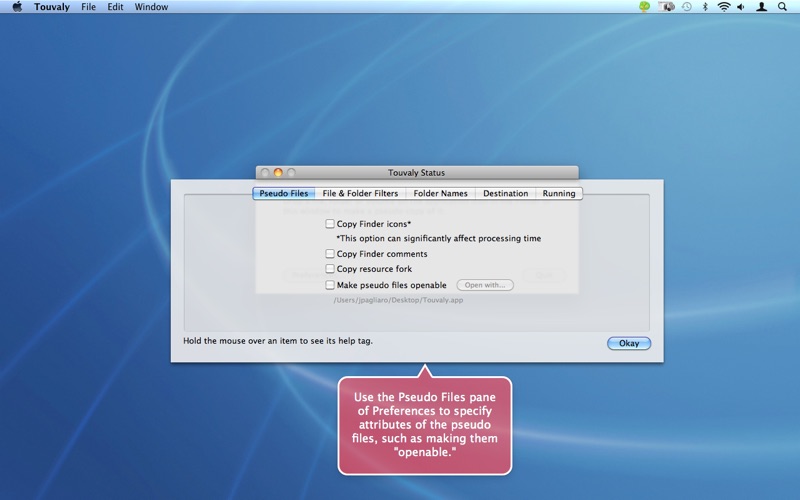Open the Wi-Fi status menu

(723, 7)
